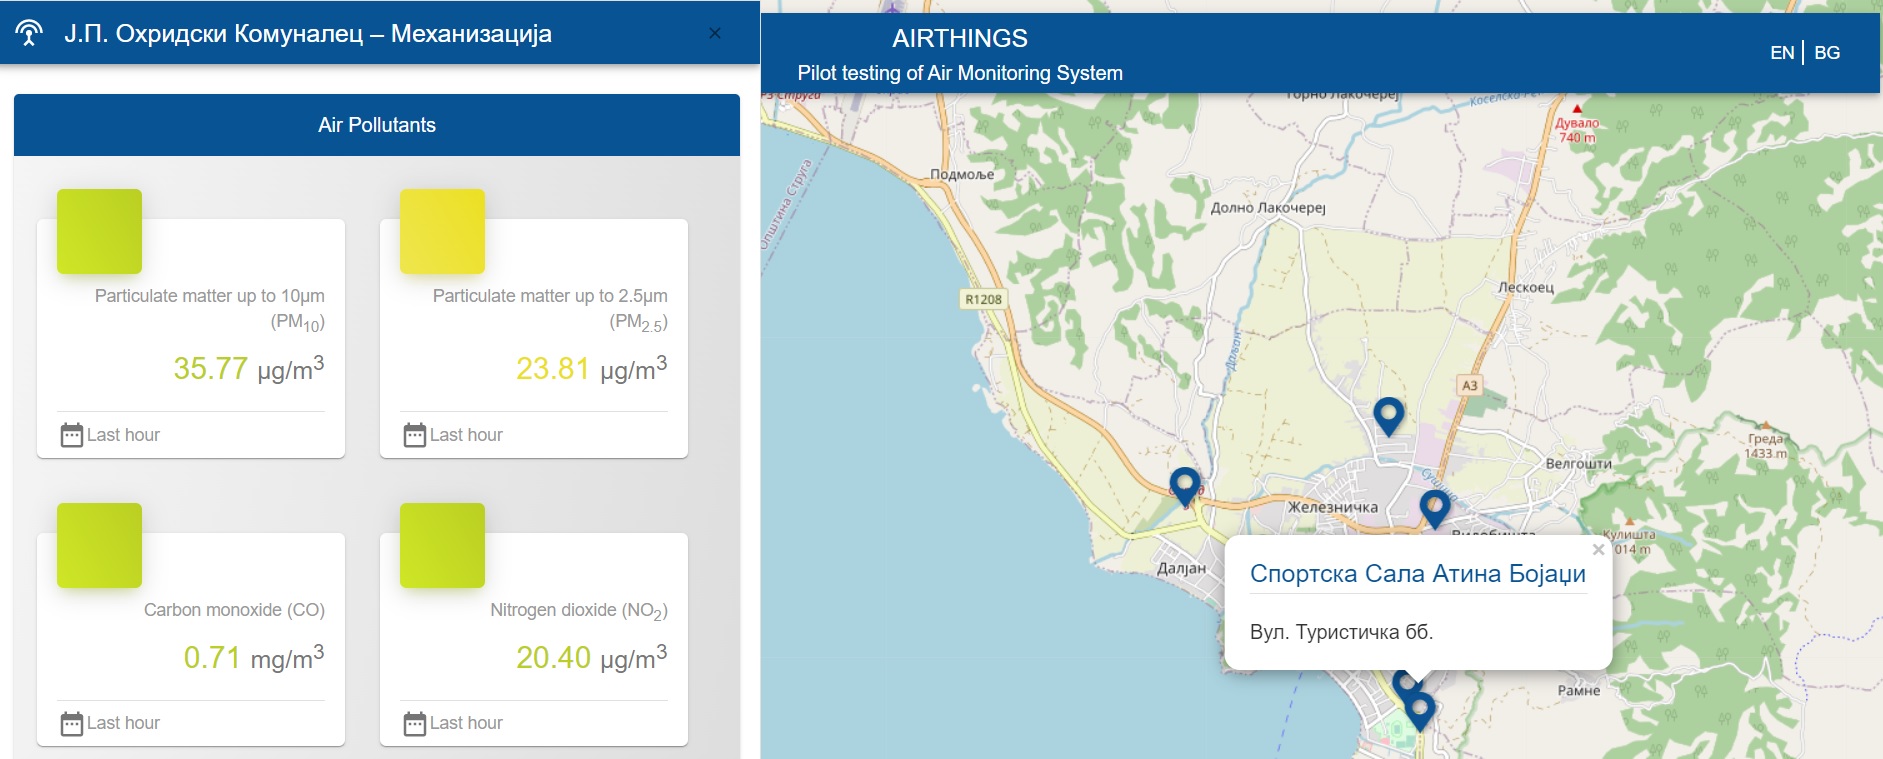Viewport: 1883px width, 759px height.
Task: Click the Air Pollutants section header
Action: 377,125
